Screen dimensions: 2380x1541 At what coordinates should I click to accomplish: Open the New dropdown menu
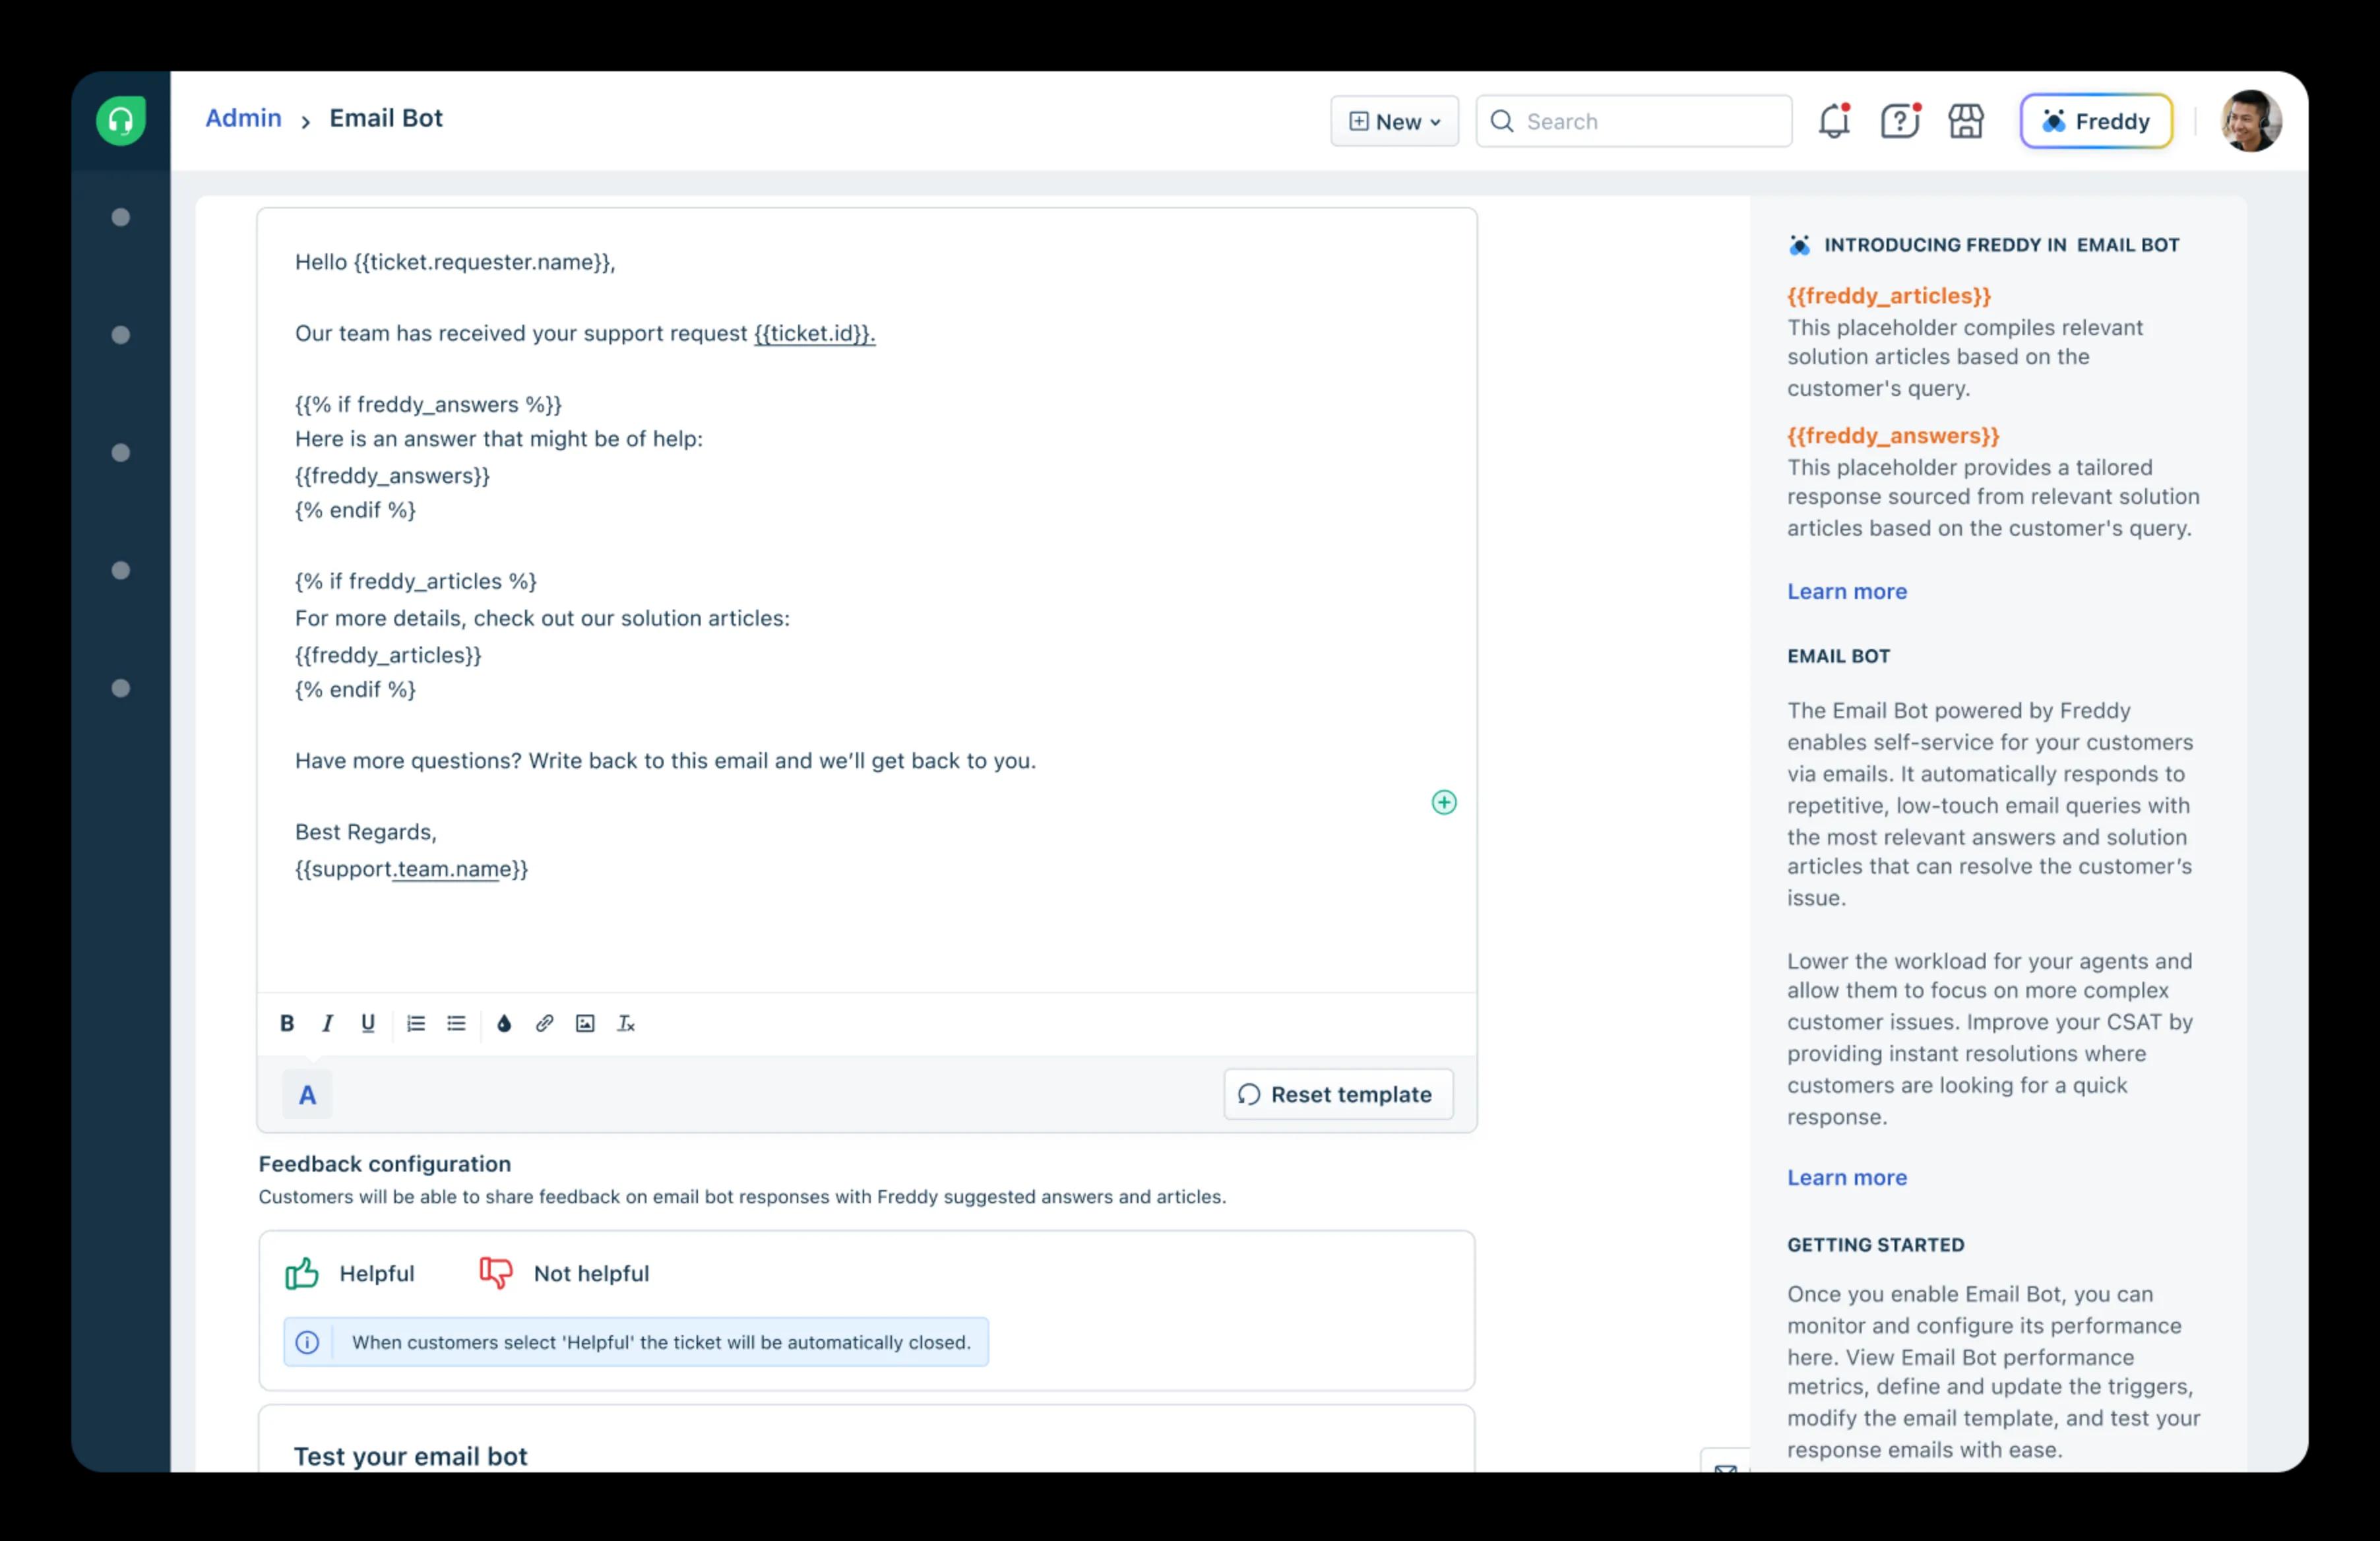[x=1394, y=121]
